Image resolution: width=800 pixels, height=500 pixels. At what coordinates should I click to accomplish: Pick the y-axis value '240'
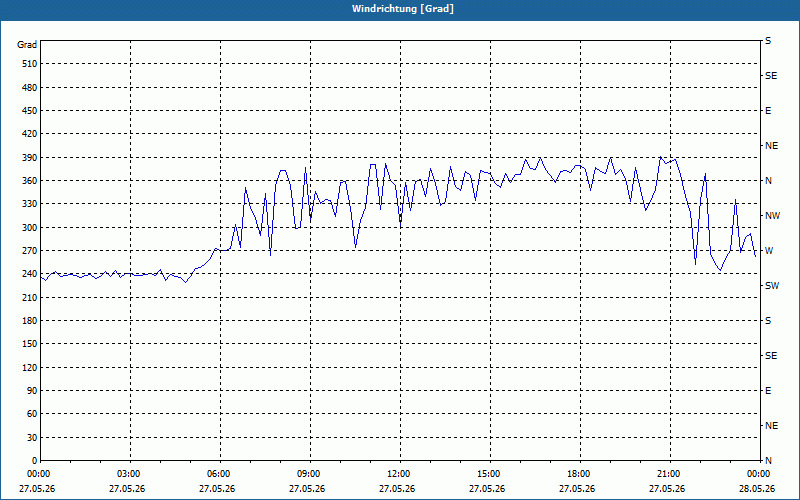pos(30,274)
